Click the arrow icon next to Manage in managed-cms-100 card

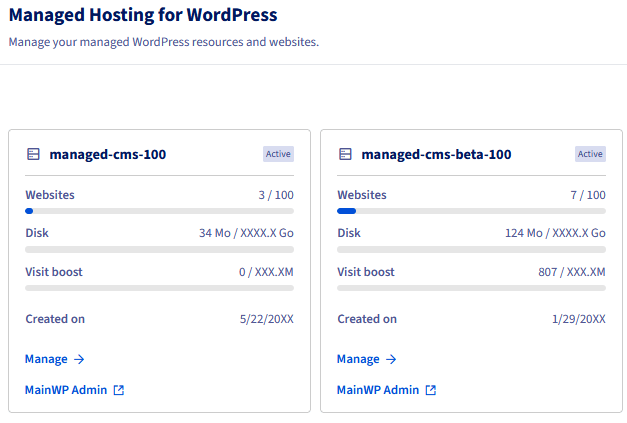point(79,359)
